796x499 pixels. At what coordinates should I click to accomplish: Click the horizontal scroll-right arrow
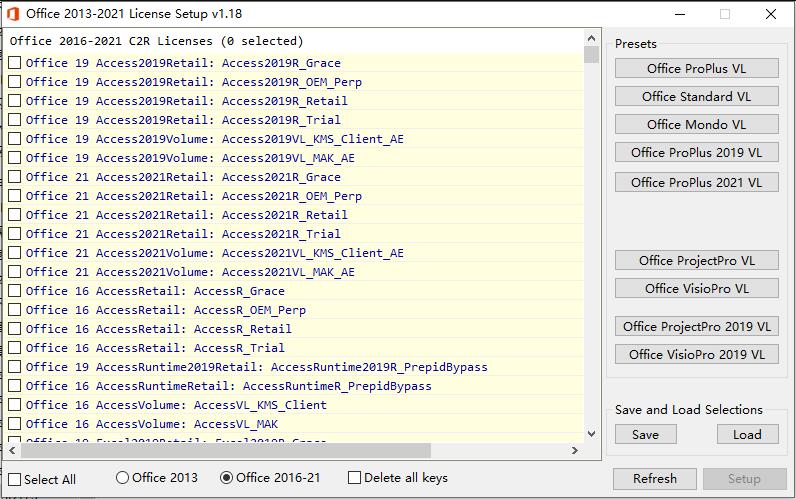coord(575,450)
